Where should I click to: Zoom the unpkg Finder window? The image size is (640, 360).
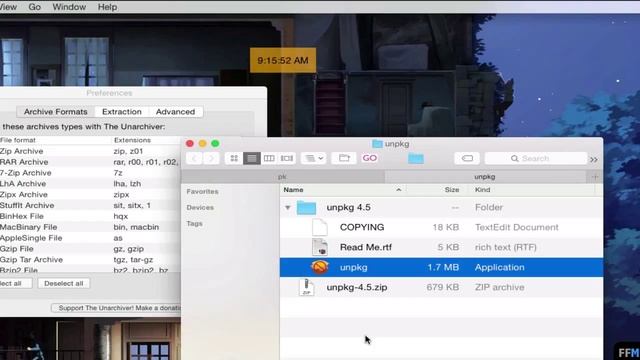point(215,144)
